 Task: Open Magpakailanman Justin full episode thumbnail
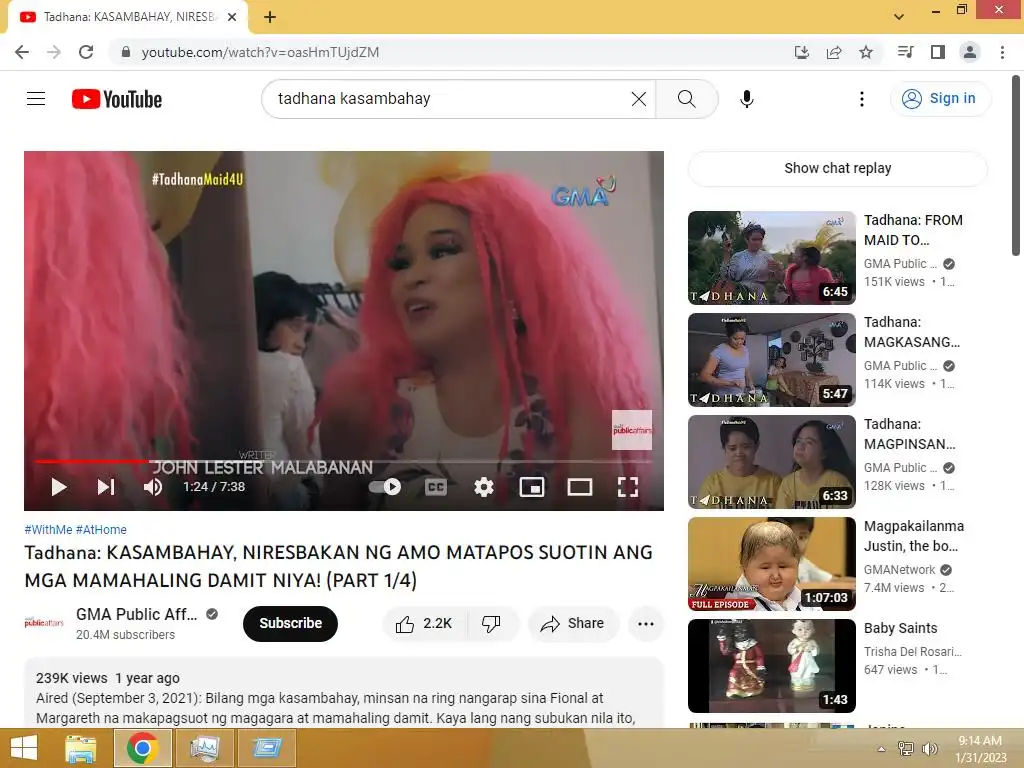tap(771, 564)
